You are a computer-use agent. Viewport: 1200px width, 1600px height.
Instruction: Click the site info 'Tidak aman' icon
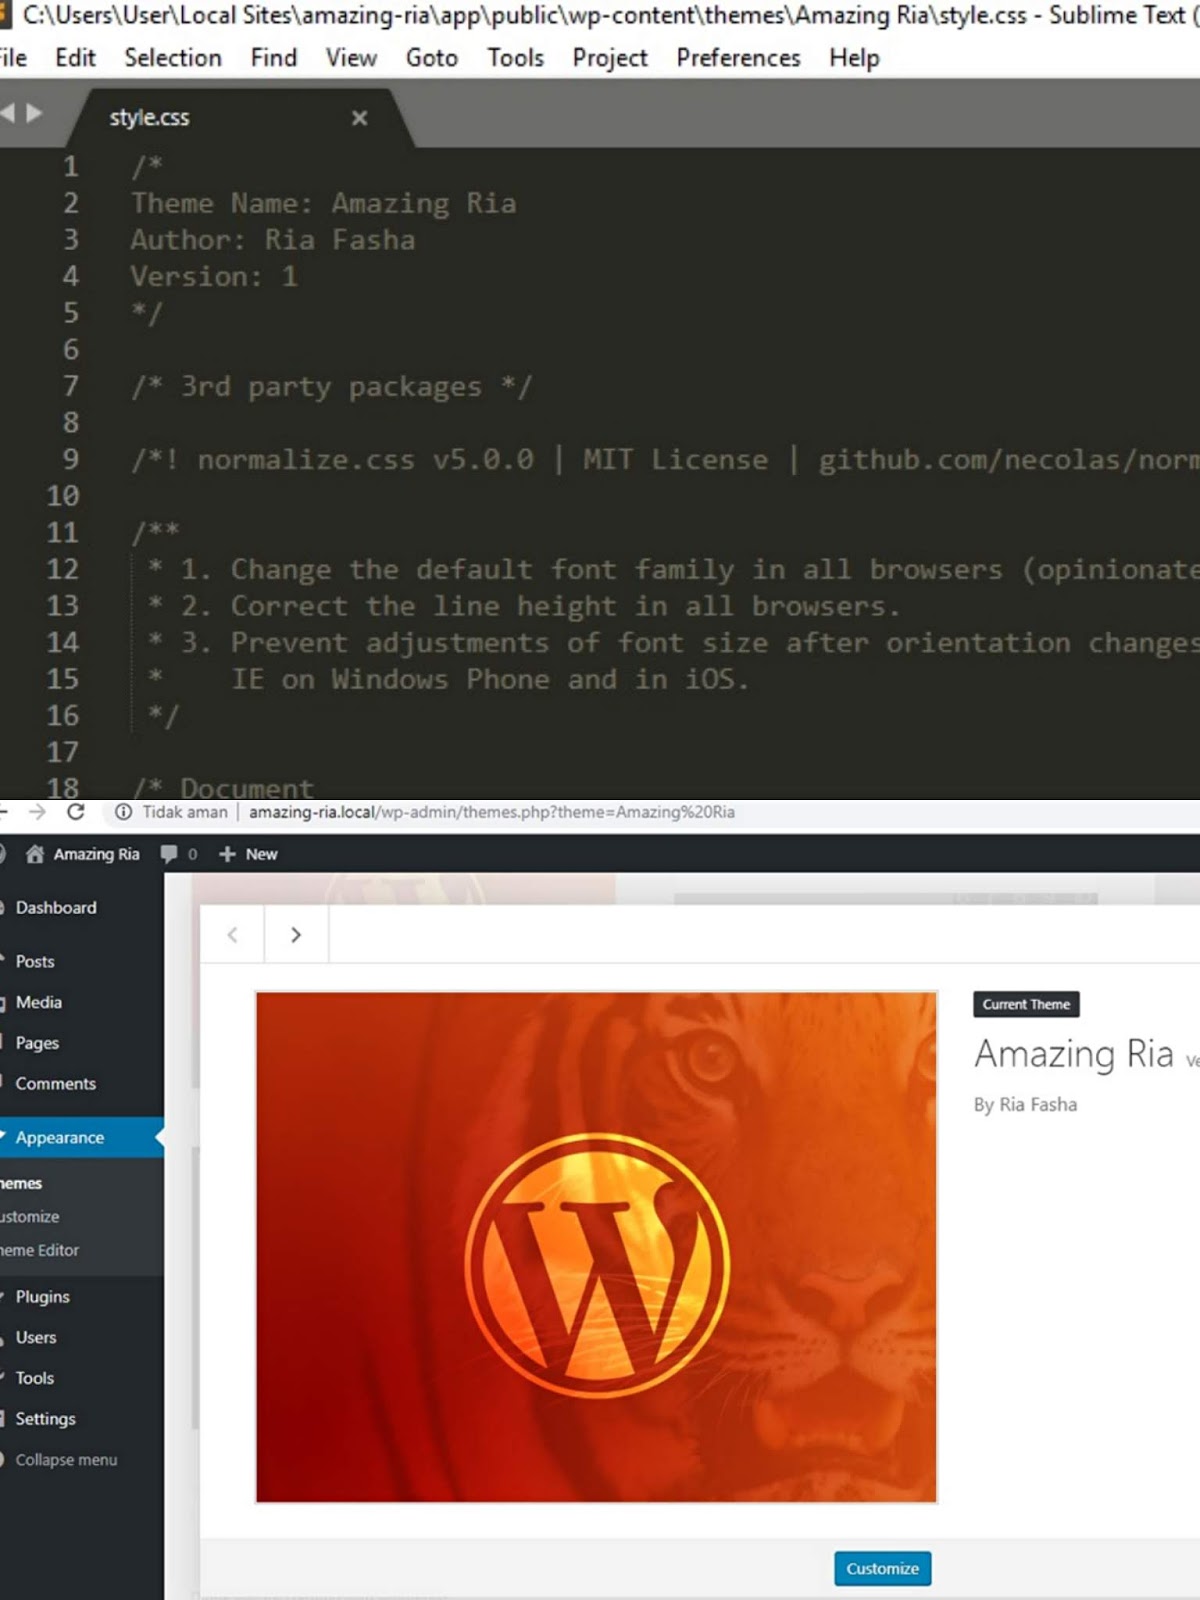123,812
